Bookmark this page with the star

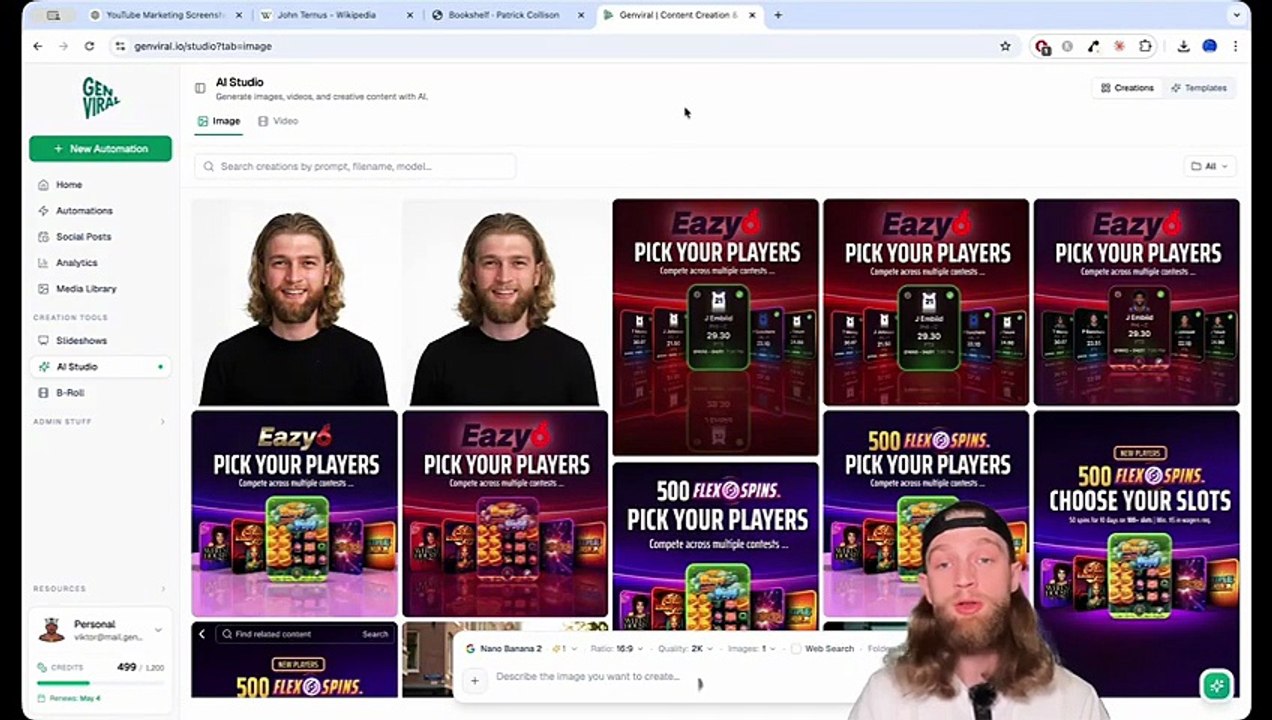(x=1005, y=46)
